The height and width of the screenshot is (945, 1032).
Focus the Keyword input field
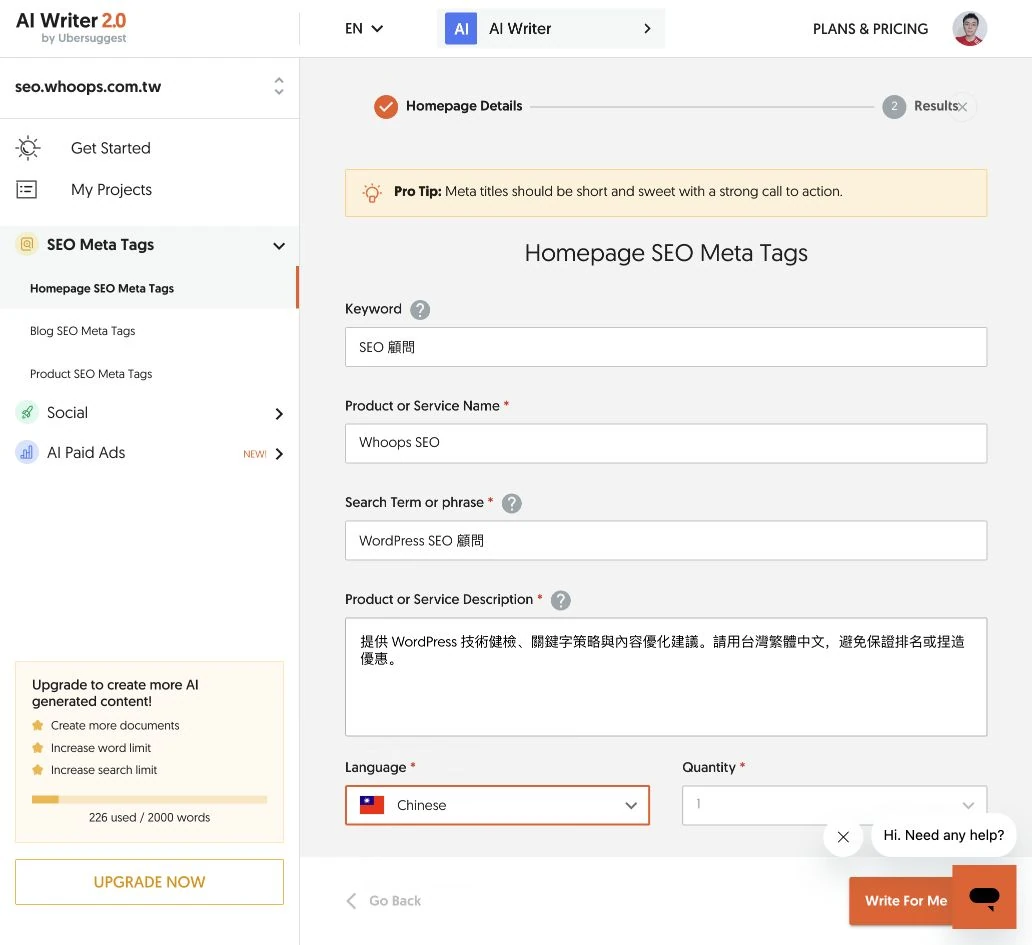[x=665, y=347]
